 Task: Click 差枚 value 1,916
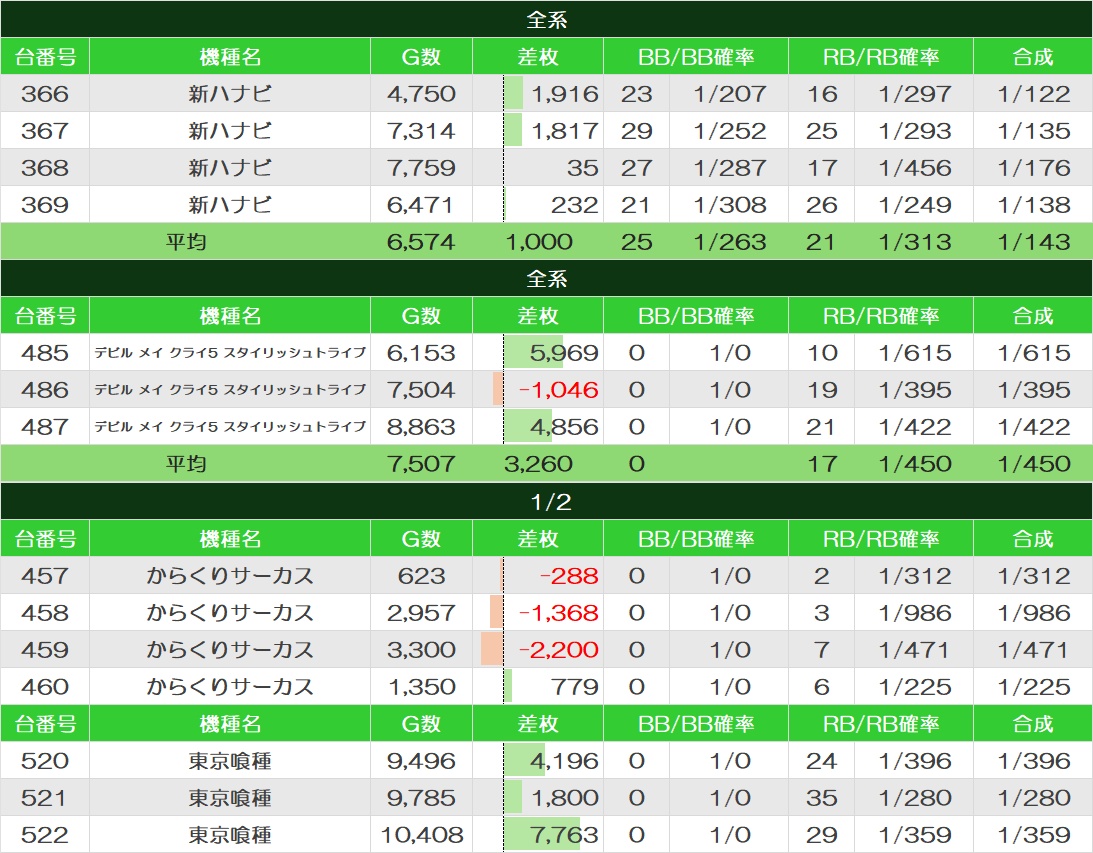pyautogui.click(x=565, y=93)
